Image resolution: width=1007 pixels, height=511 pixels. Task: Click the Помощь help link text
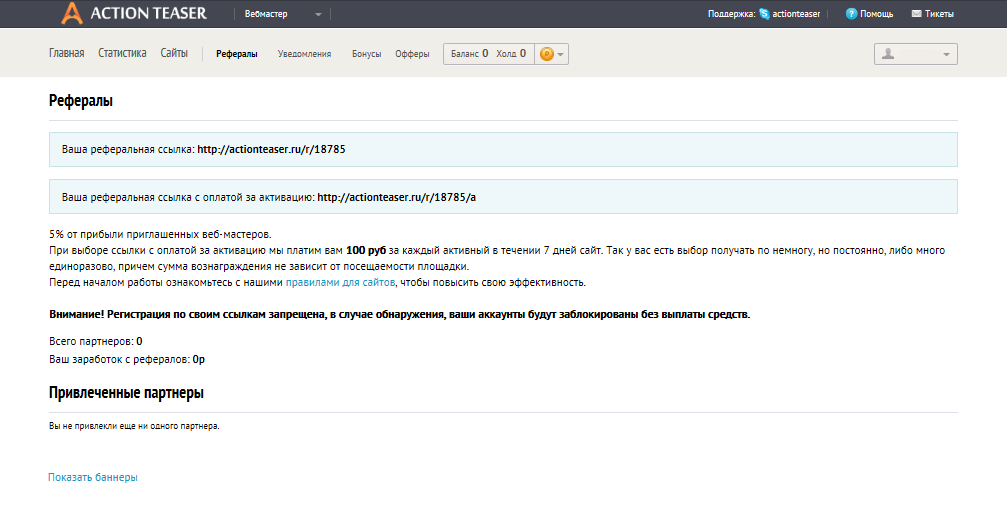click(876, 14)
